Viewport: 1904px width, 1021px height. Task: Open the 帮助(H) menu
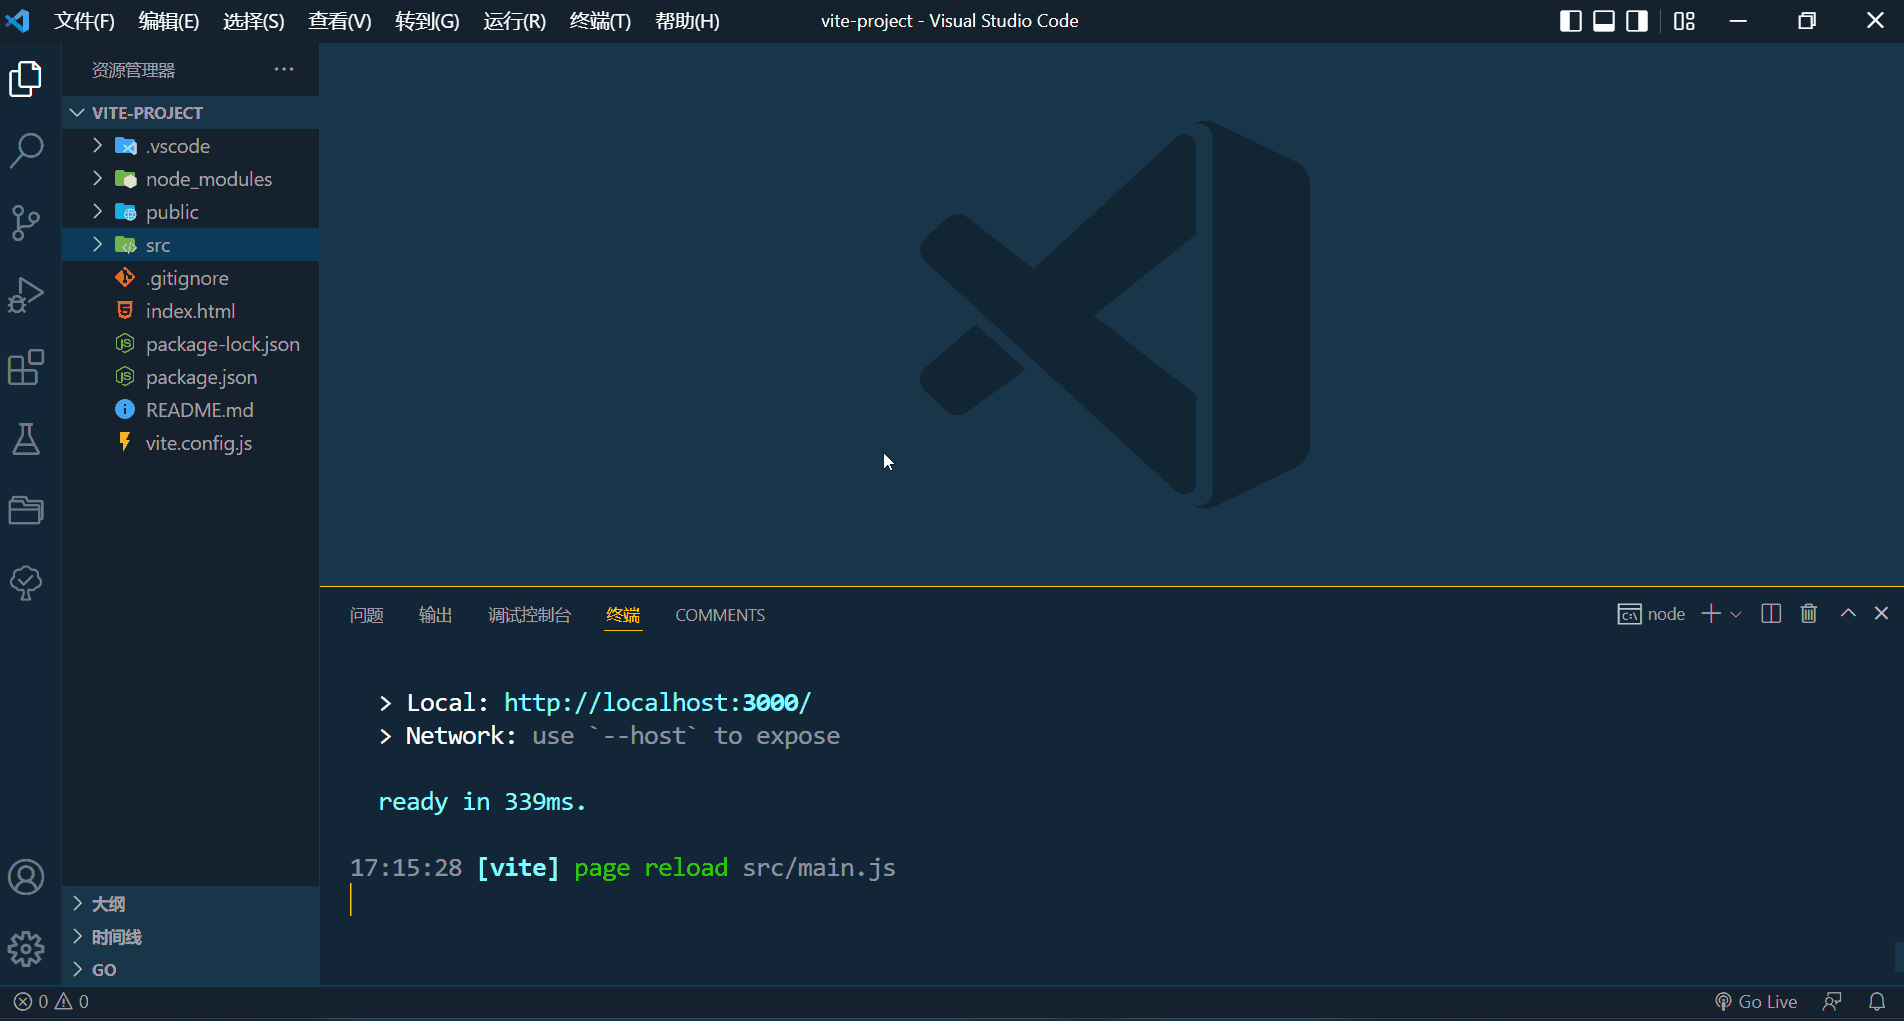[687, 21]
